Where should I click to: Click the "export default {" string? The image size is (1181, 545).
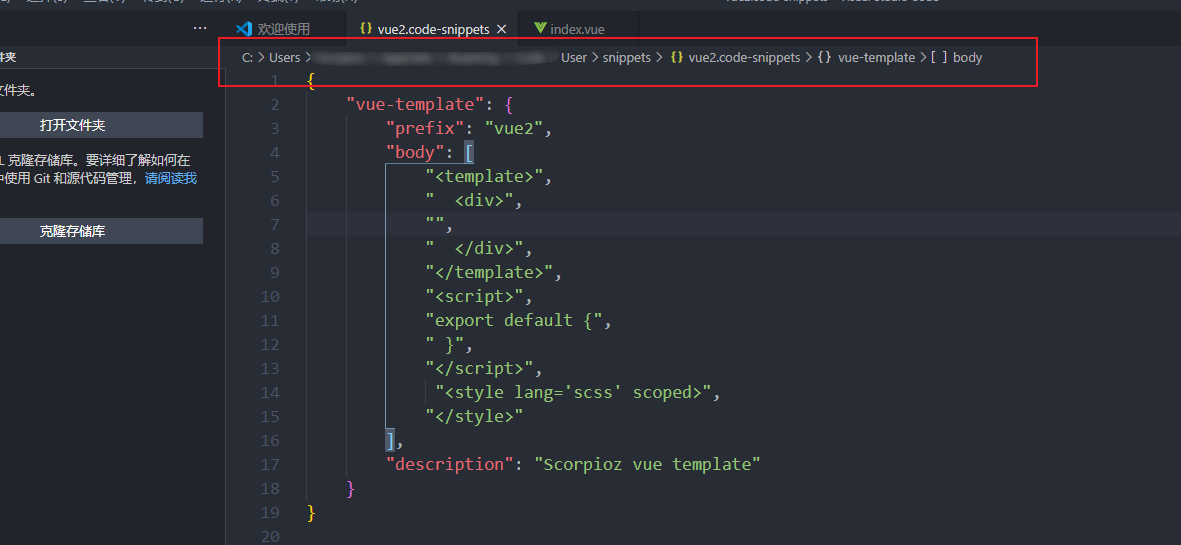(x=513, y=320)
